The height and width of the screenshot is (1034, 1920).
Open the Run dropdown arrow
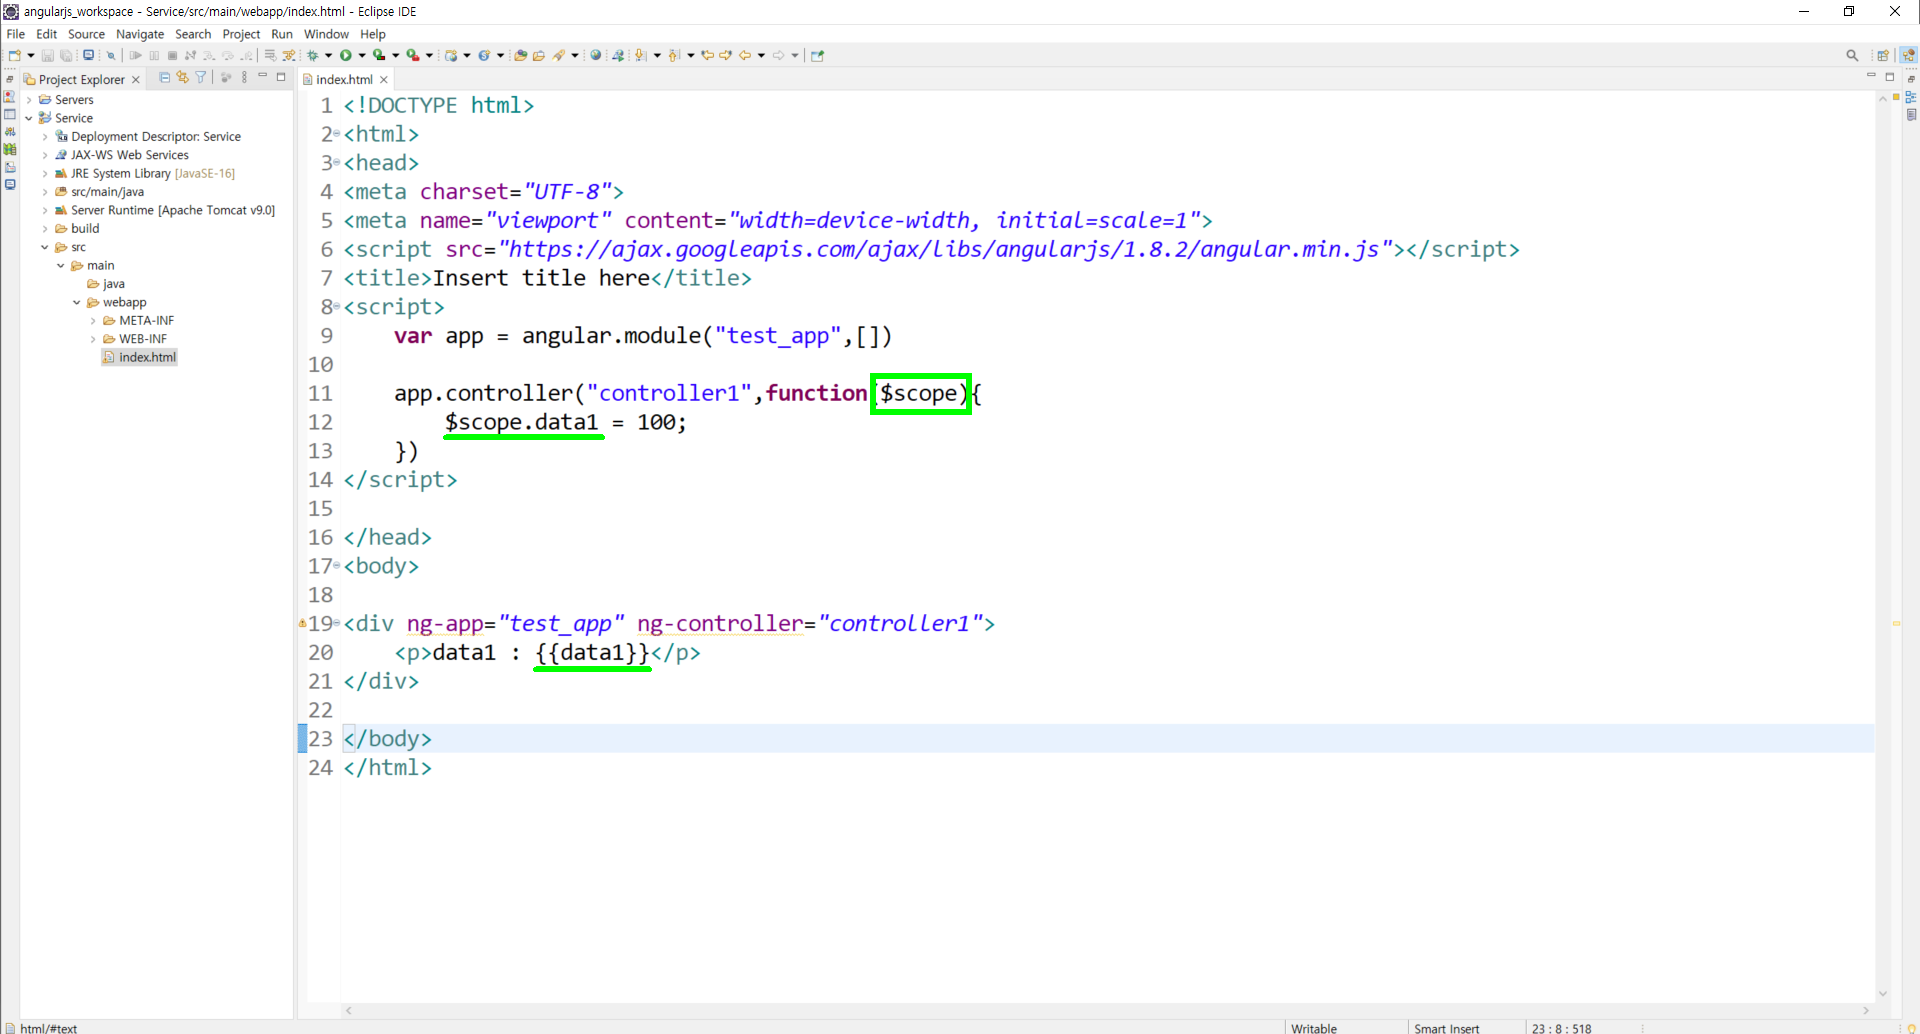coord(362,55)
